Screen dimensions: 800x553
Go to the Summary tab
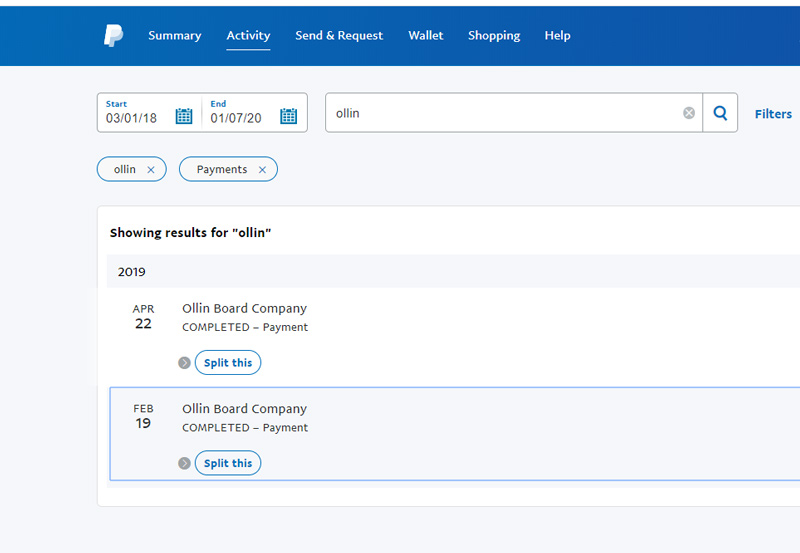click(174, 35)
